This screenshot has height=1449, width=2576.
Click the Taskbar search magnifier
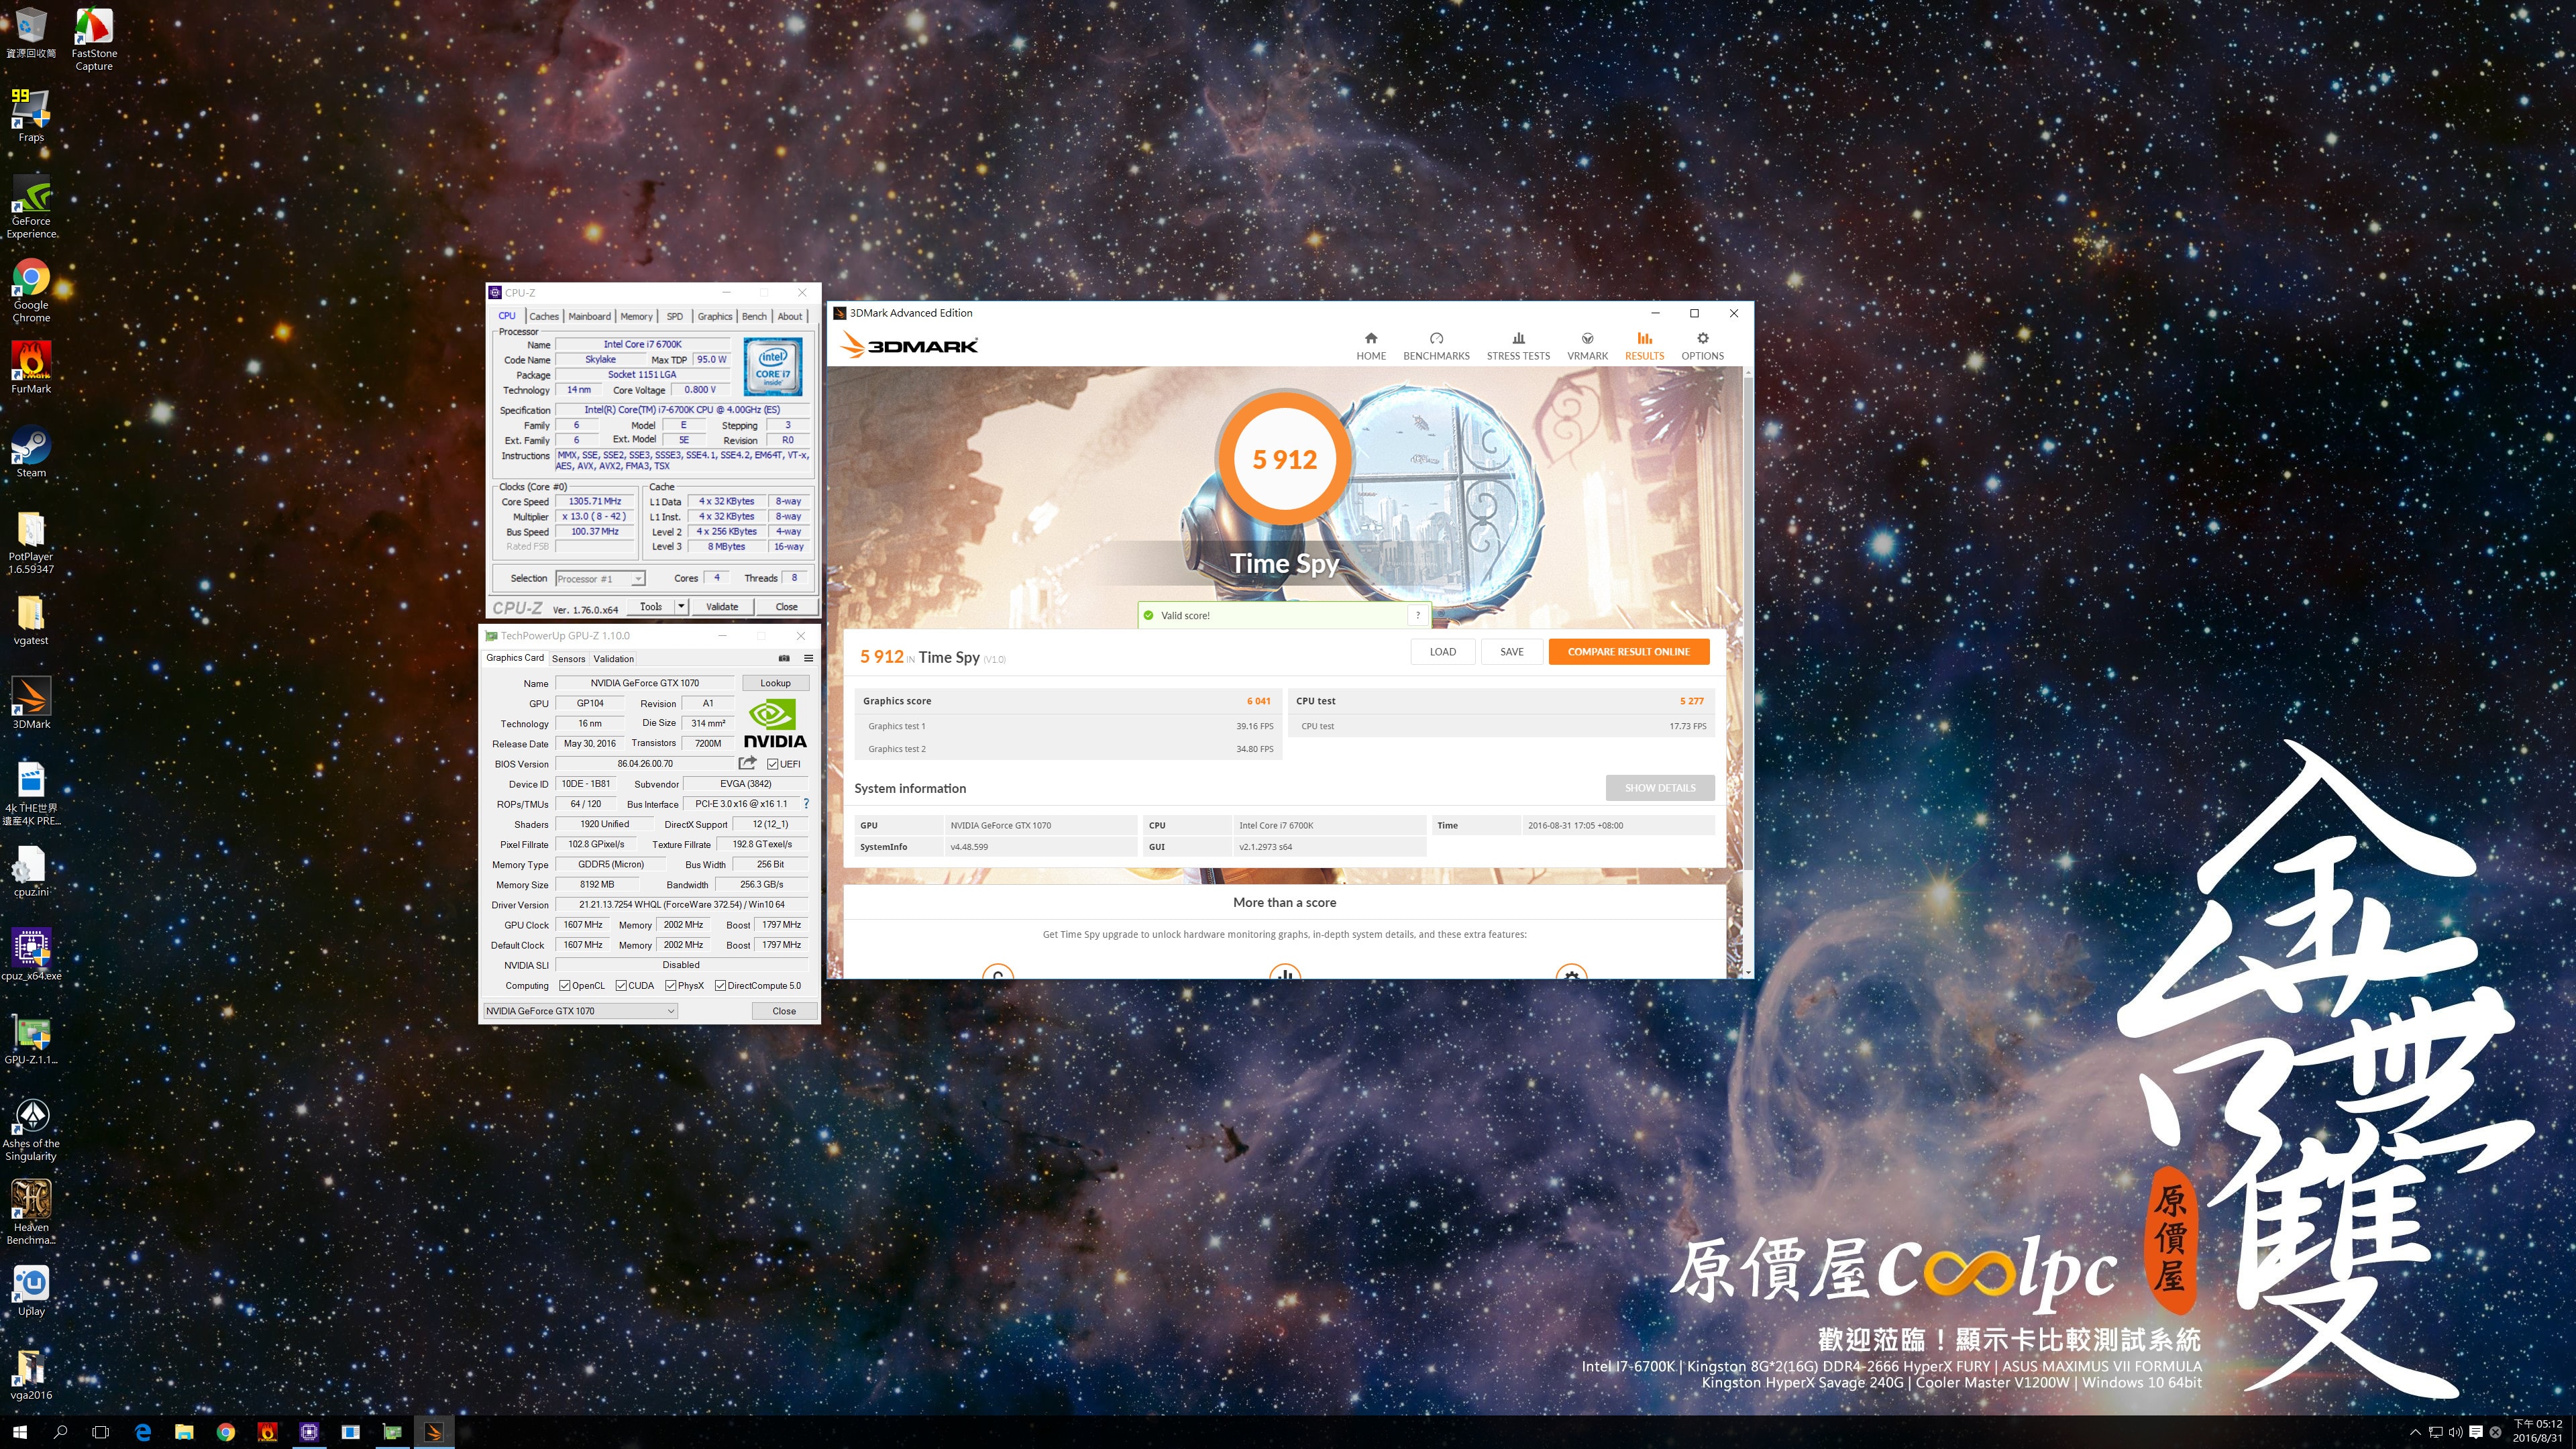[x=60, y=1432]
